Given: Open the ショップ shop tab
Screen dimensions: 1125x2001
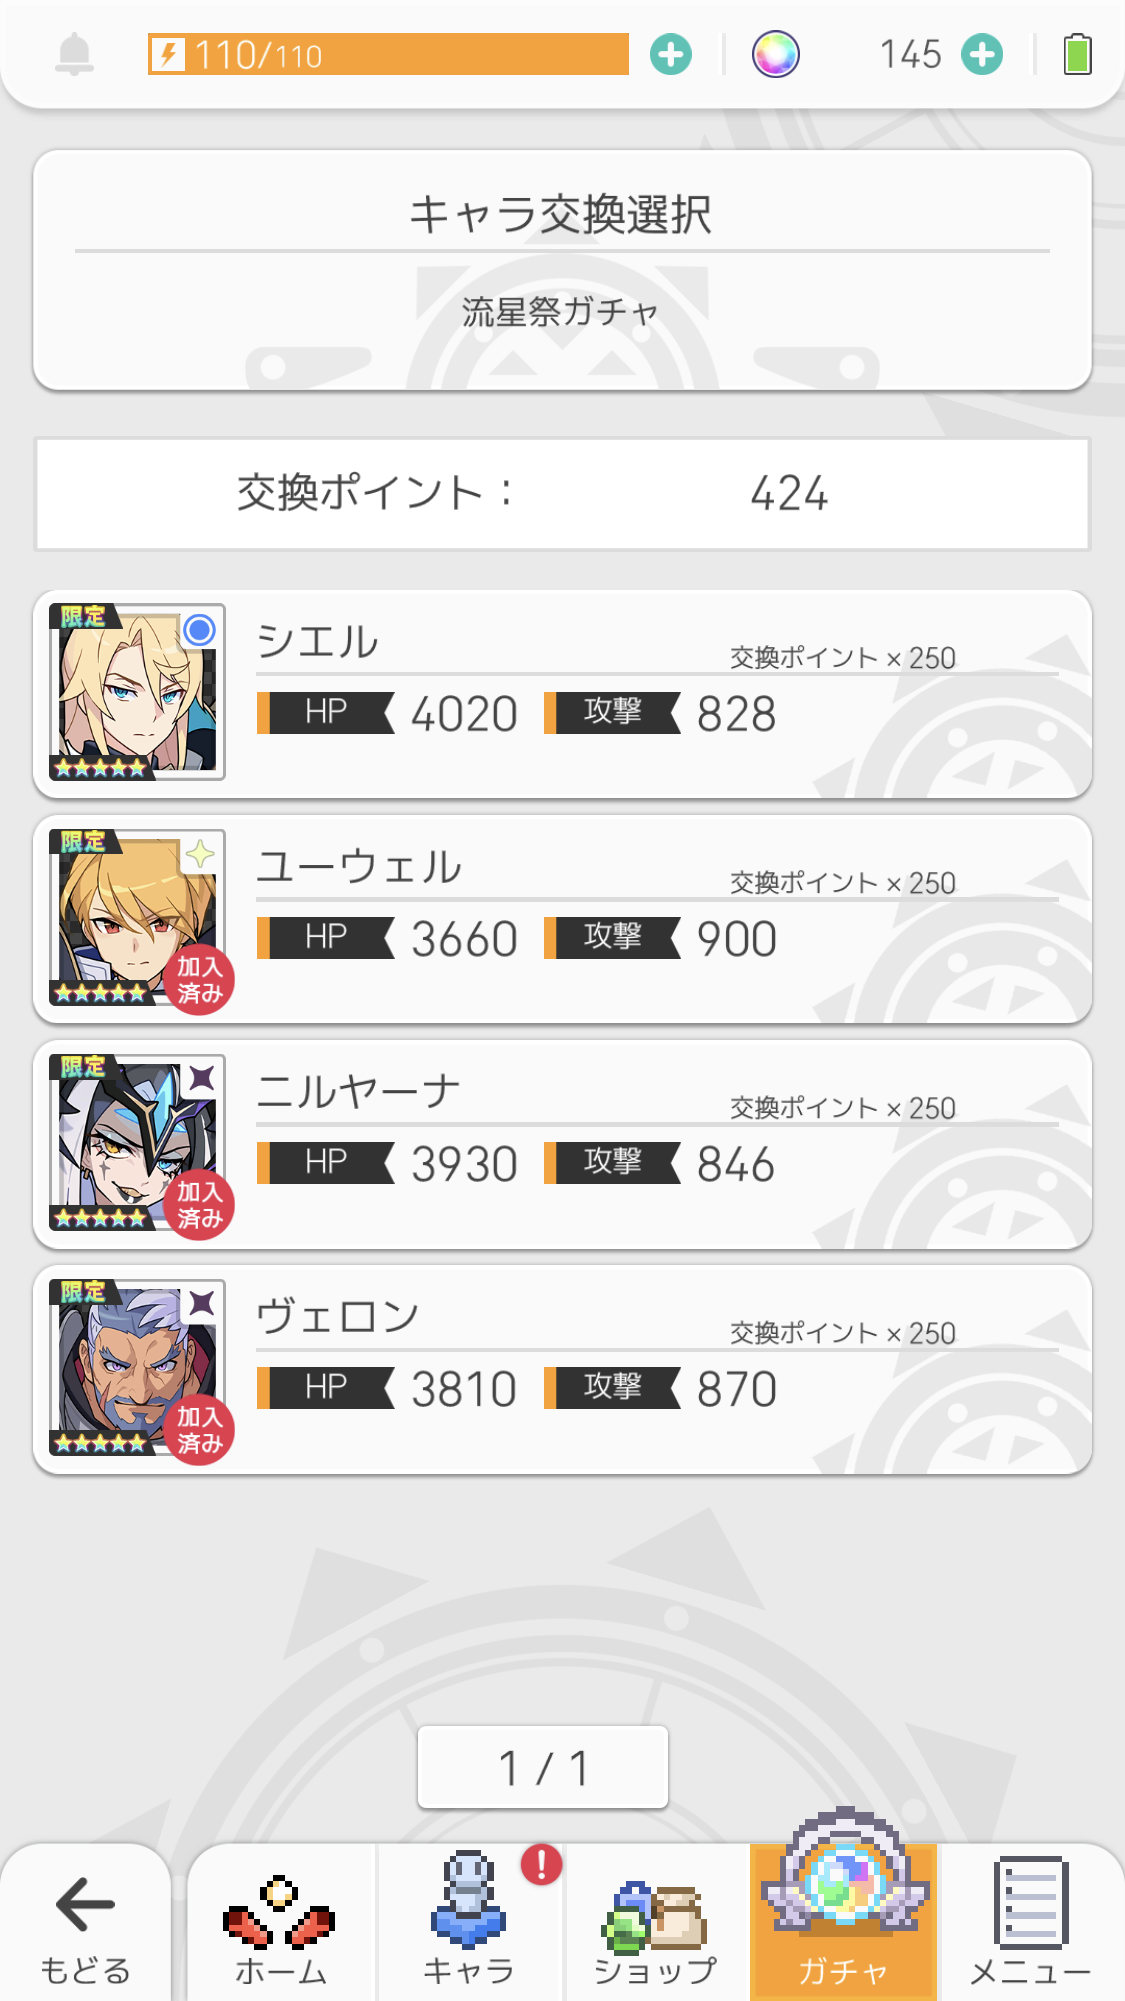Looking at the screenshot, I should [656, 1925].
